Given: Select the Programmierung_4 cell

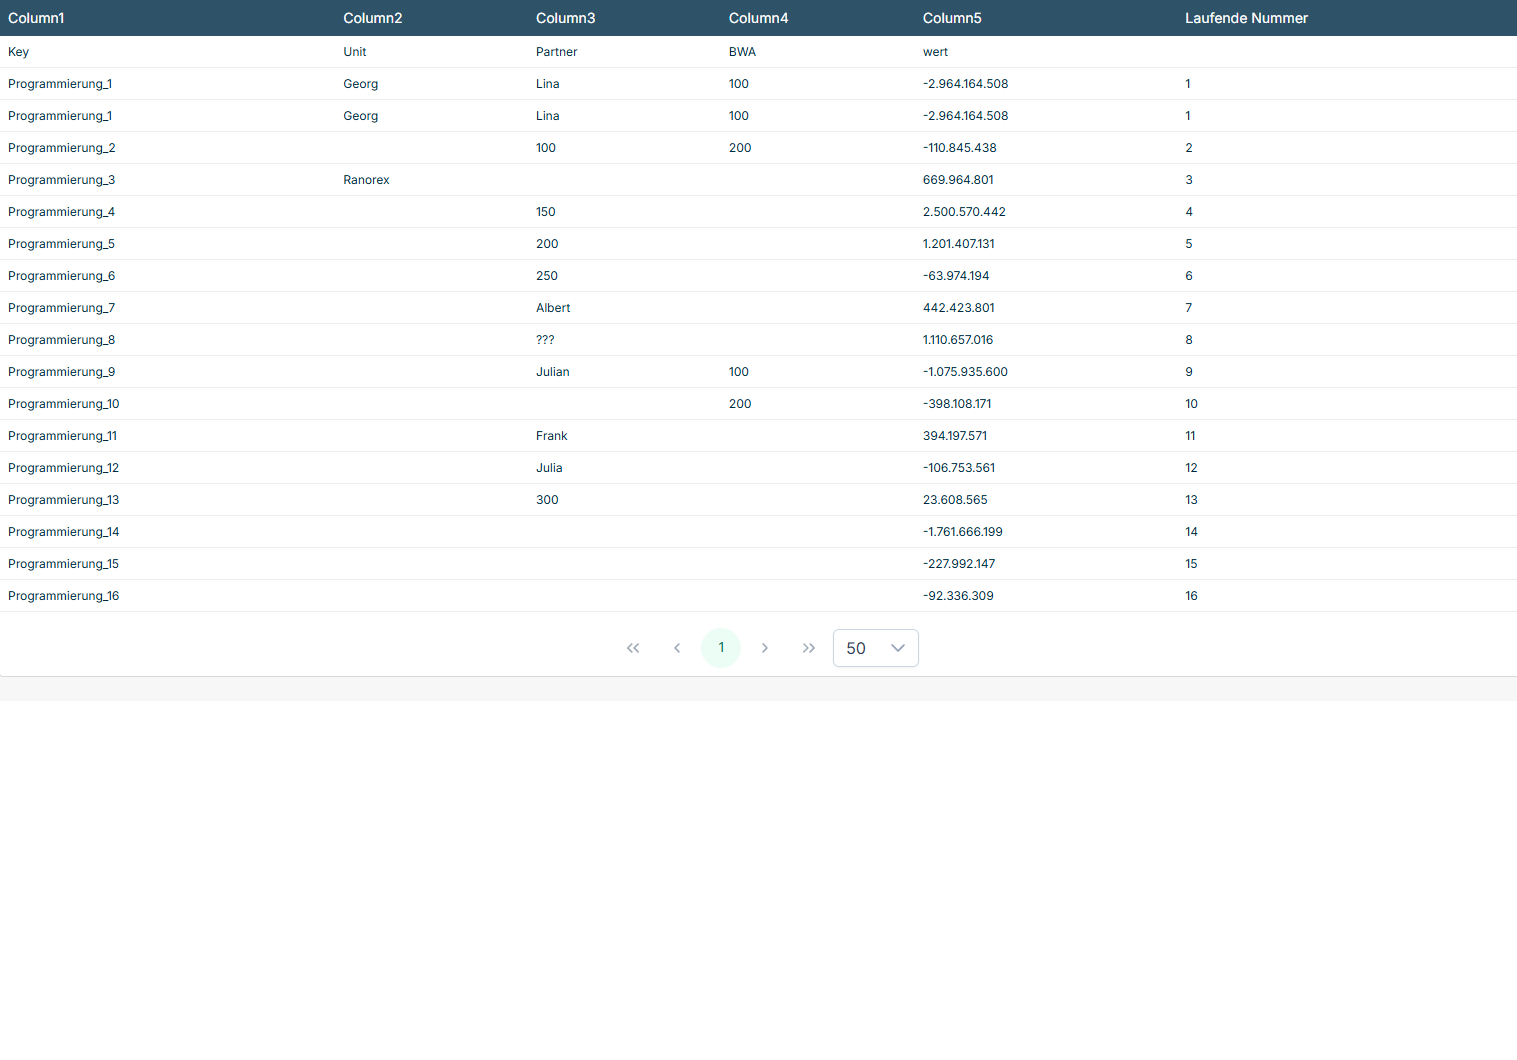Looking at the screenshot, I should coord(62,212).
